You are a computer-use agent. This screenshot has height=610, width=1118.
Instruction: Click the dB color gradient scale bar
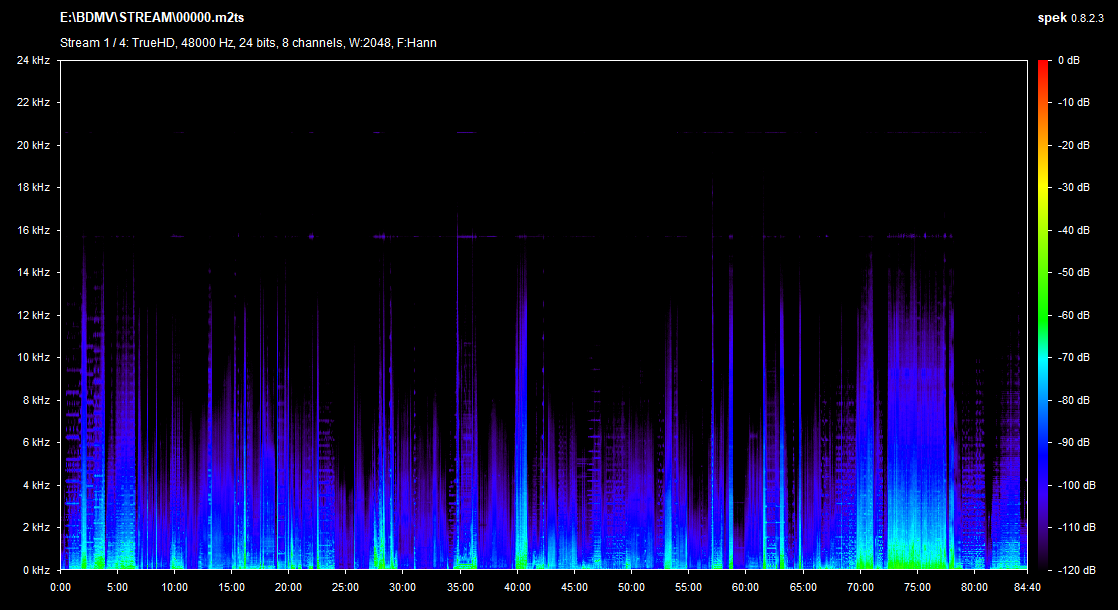1043,314
